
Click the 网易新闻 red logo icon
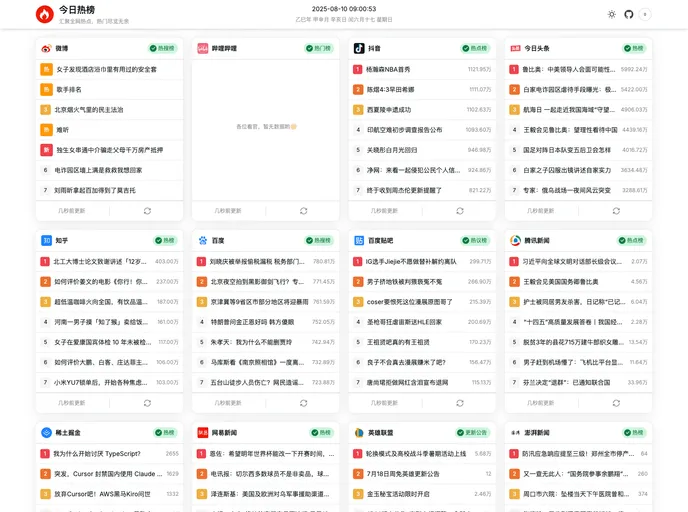click(x=202, y=433)
